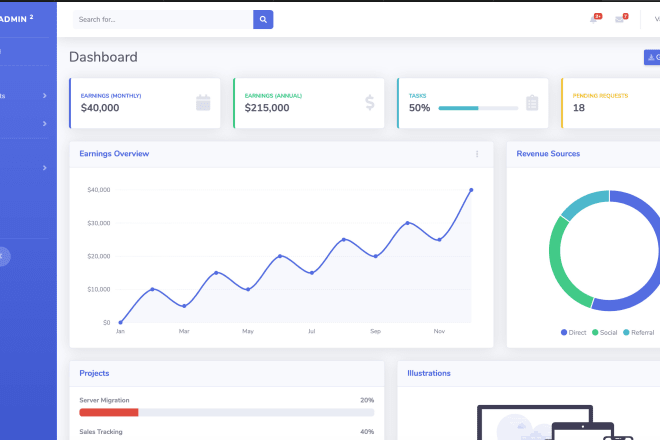Open the messages envelope icon
The width and height of the screenshot is (660, 440).
tap(620, 19)
